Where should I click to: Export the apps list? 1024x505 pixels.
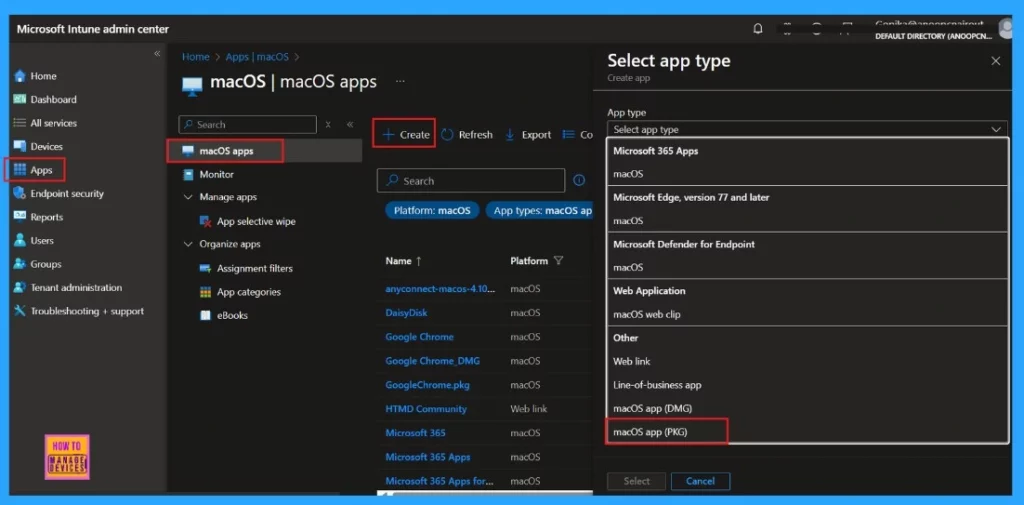click(x=528, y=135)
